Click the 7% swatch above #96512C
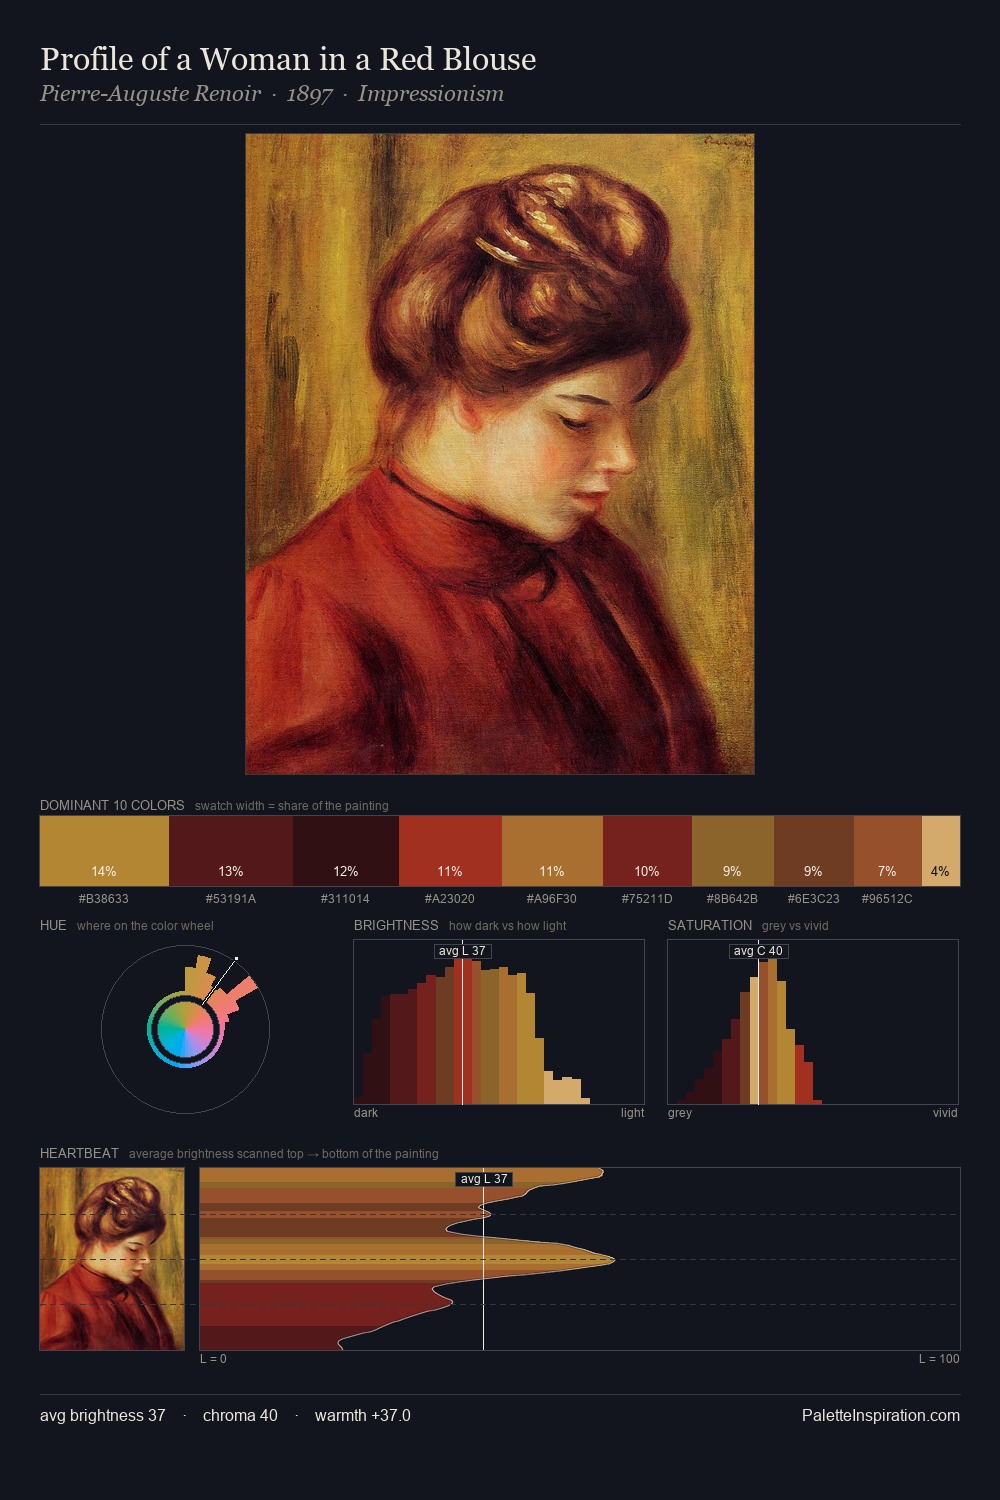Screen dimensions: 1000x1500 887,851
